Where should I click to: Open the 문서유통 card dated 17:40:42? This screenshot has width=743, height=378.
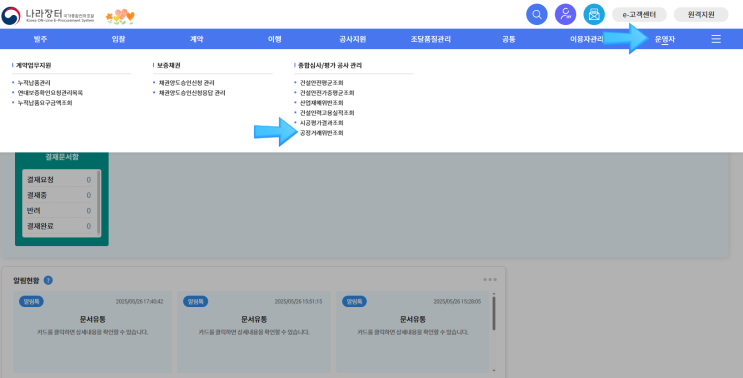(x=93, y=332)
